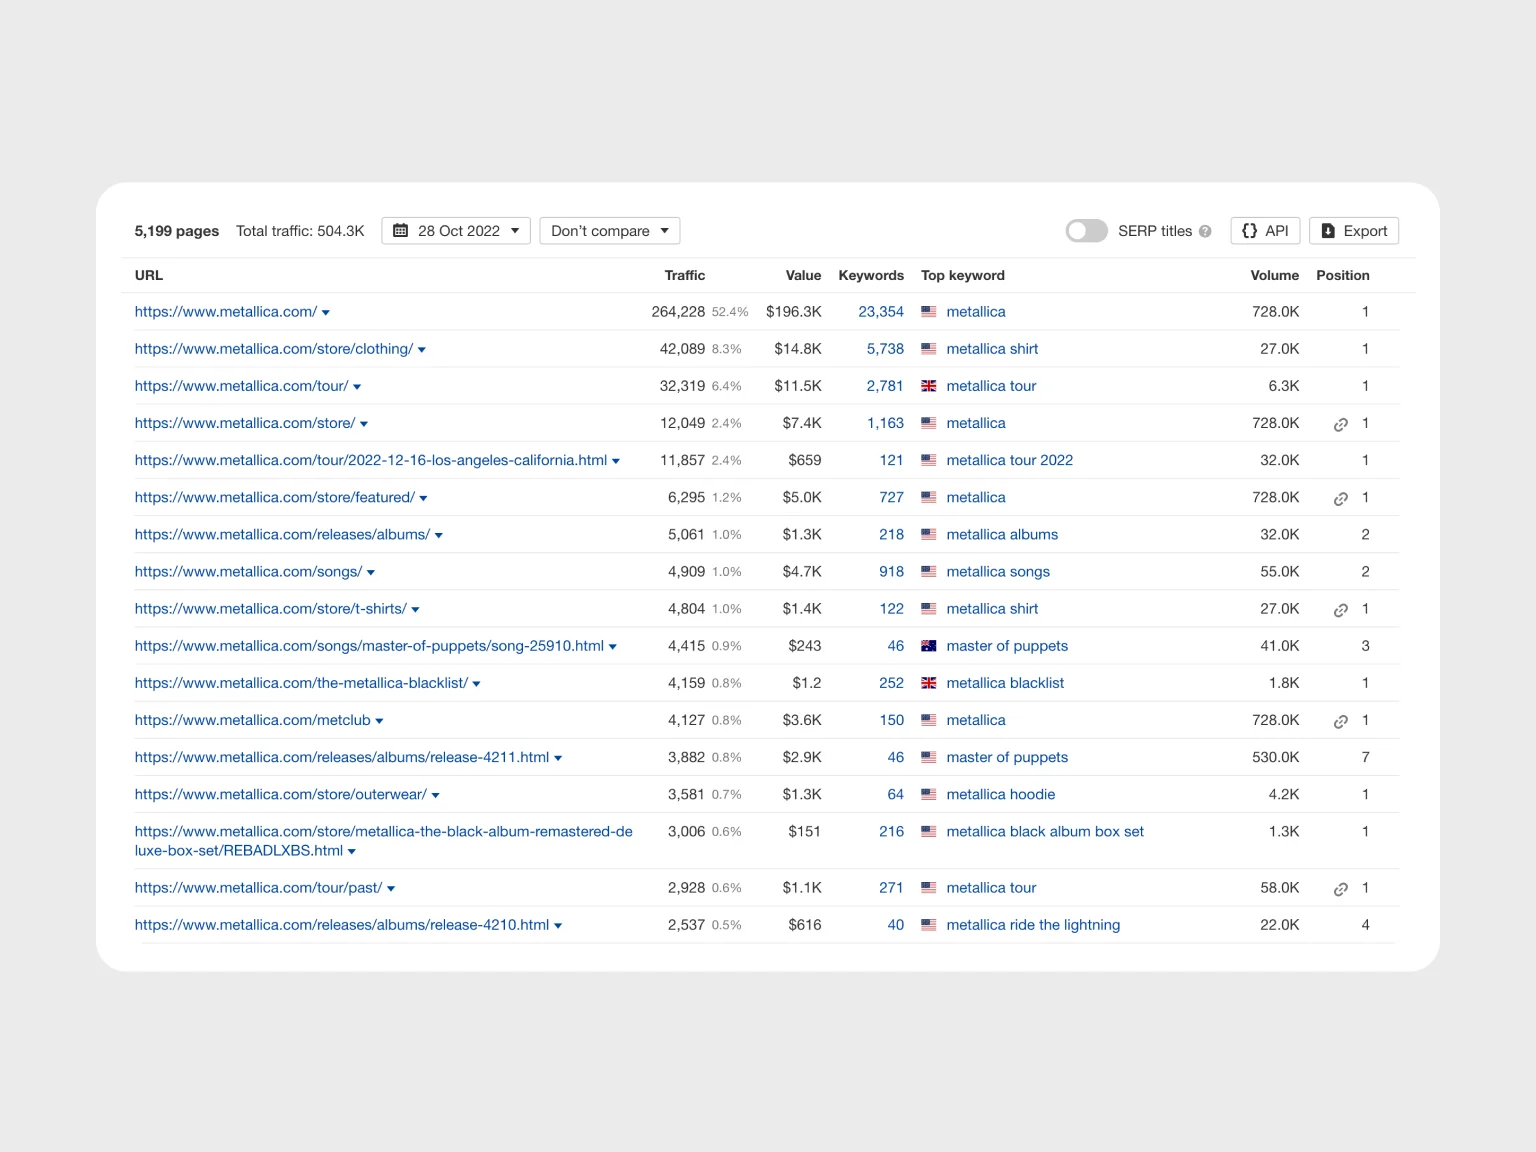Viewport: 1536px width, 1152px height.
Task: Click the UK flag next to metallica tour
Action: tap(929, 386)
